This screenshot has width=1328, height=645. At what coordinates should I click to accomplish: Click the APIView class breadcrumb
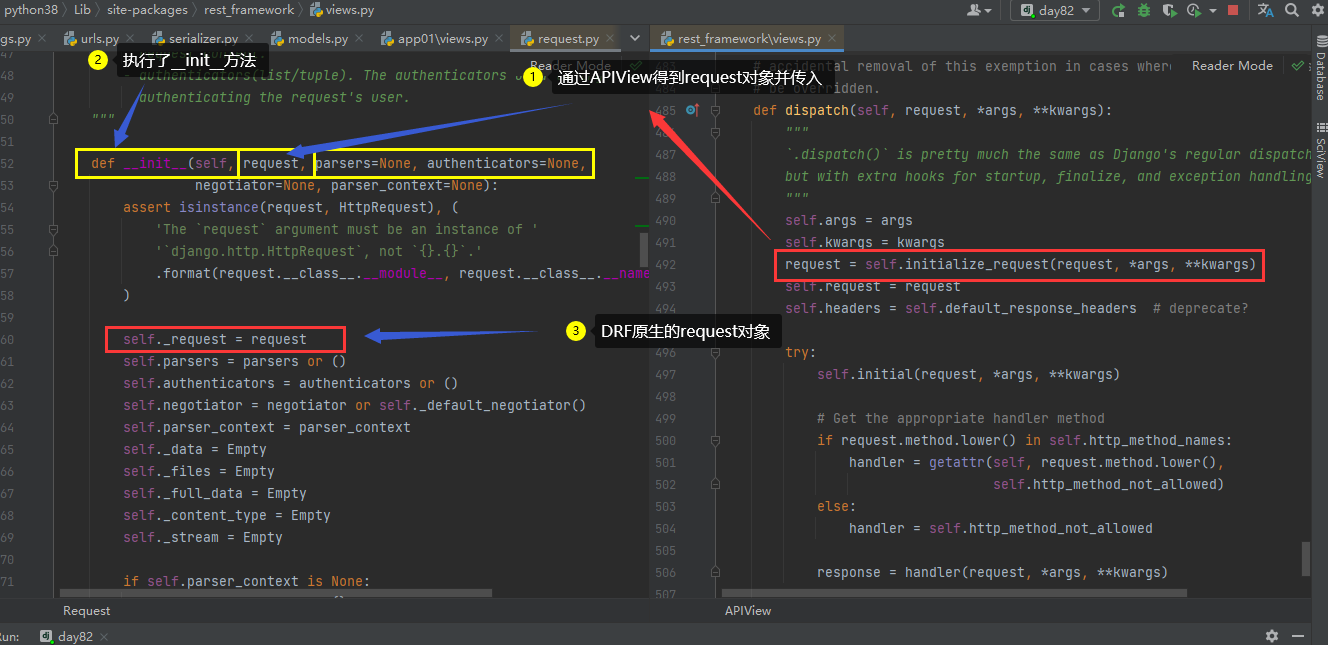point(748,610)
